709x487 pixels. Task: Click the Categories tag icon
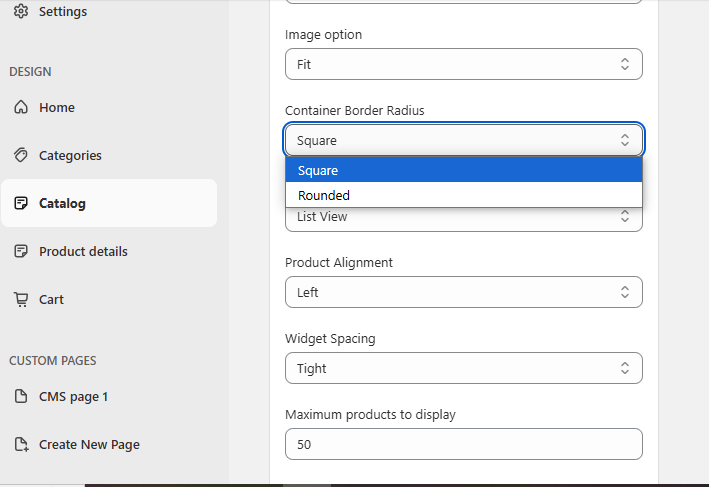click(21, 155)
